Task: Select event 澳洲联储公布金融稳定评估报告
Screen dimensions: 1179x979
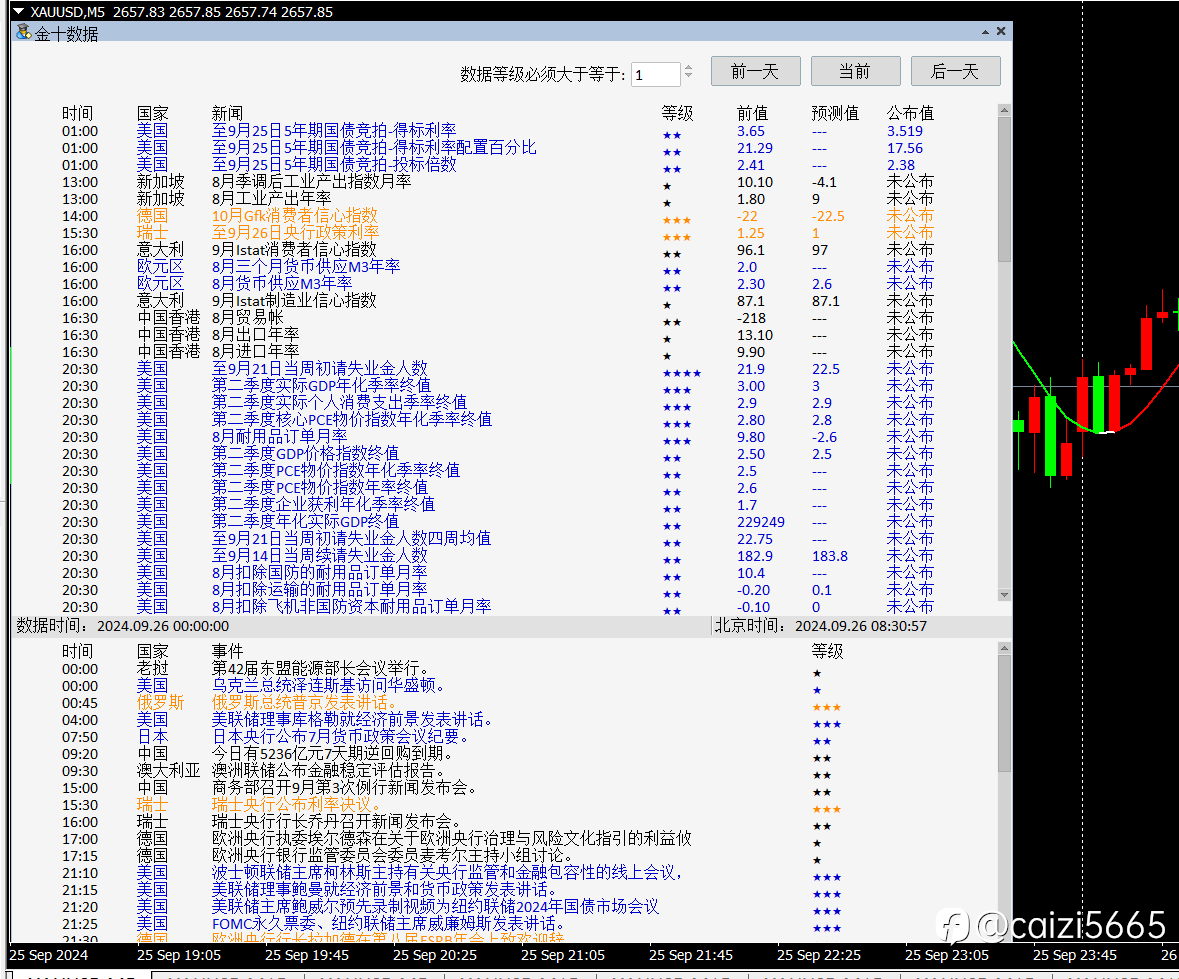Action: (451, 771)
